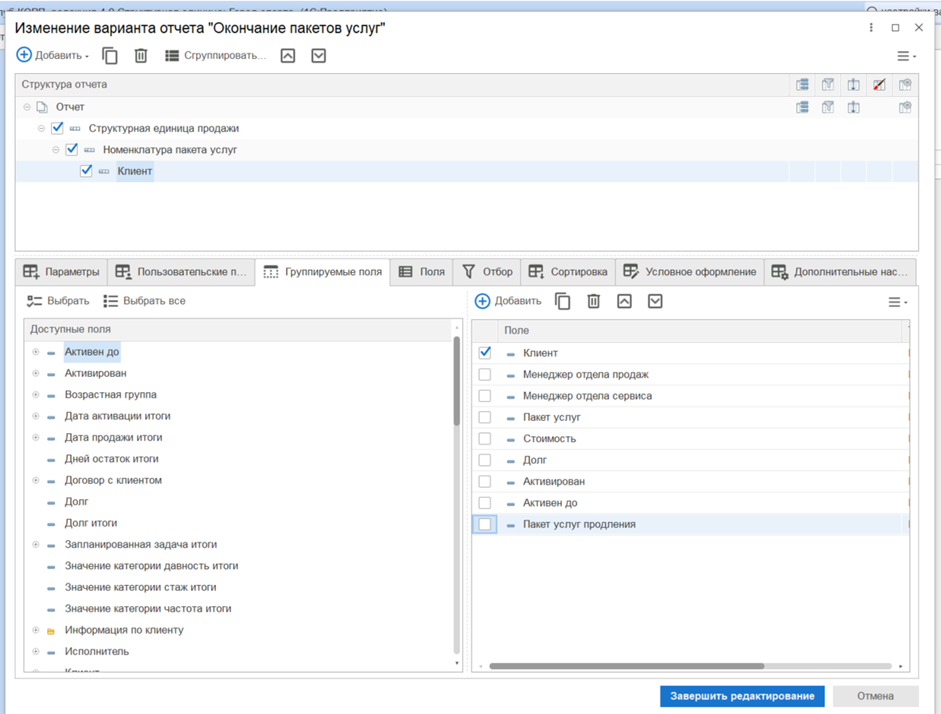This screenshot has width=941, height=714.
Task: Toggle Номенклатура пакета услуг checkbox
Action: pyautogui.click(x=72, y=149)
